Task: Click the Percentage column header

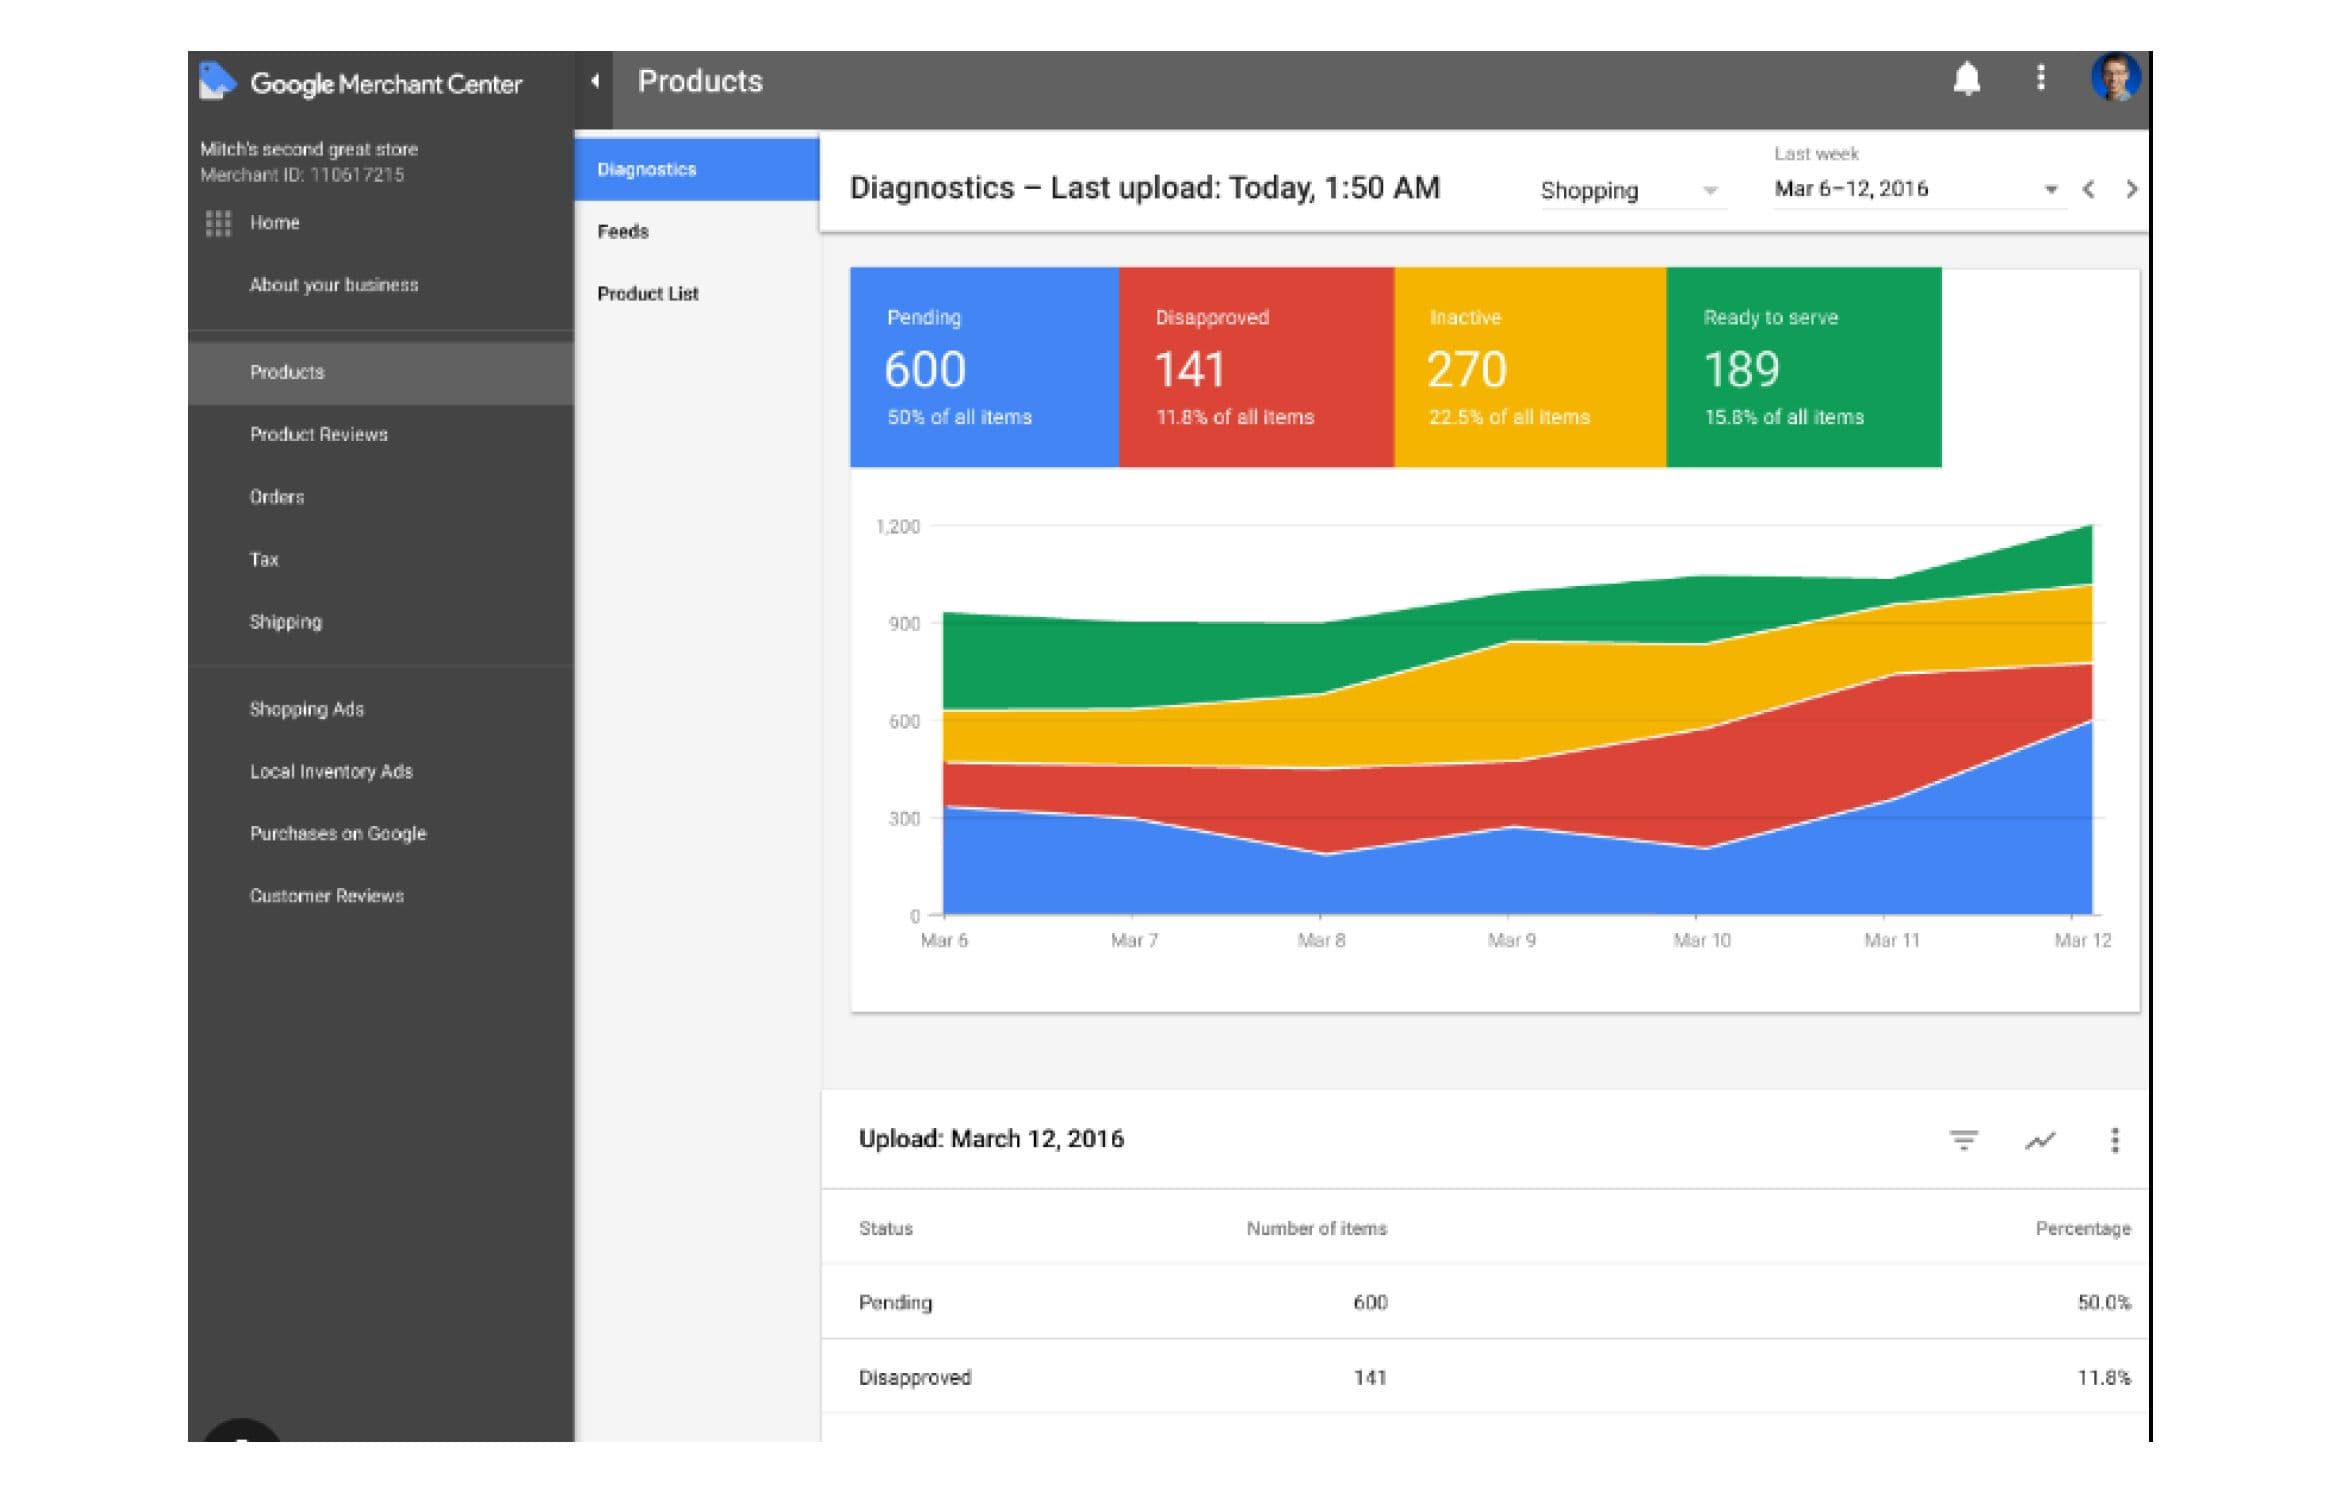Action: (2083, 1228)
